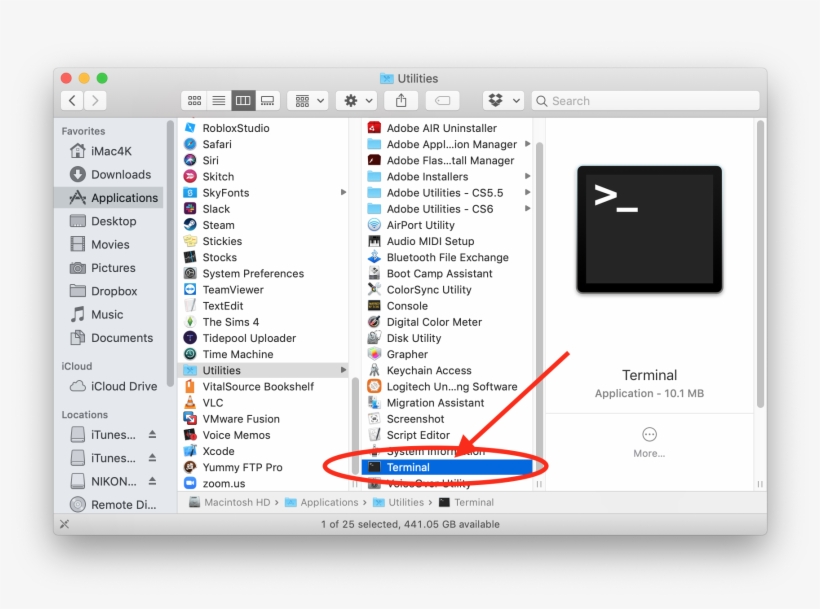Select the Stickies app icon
Screen dimensions: 820x609
(190, 241)
